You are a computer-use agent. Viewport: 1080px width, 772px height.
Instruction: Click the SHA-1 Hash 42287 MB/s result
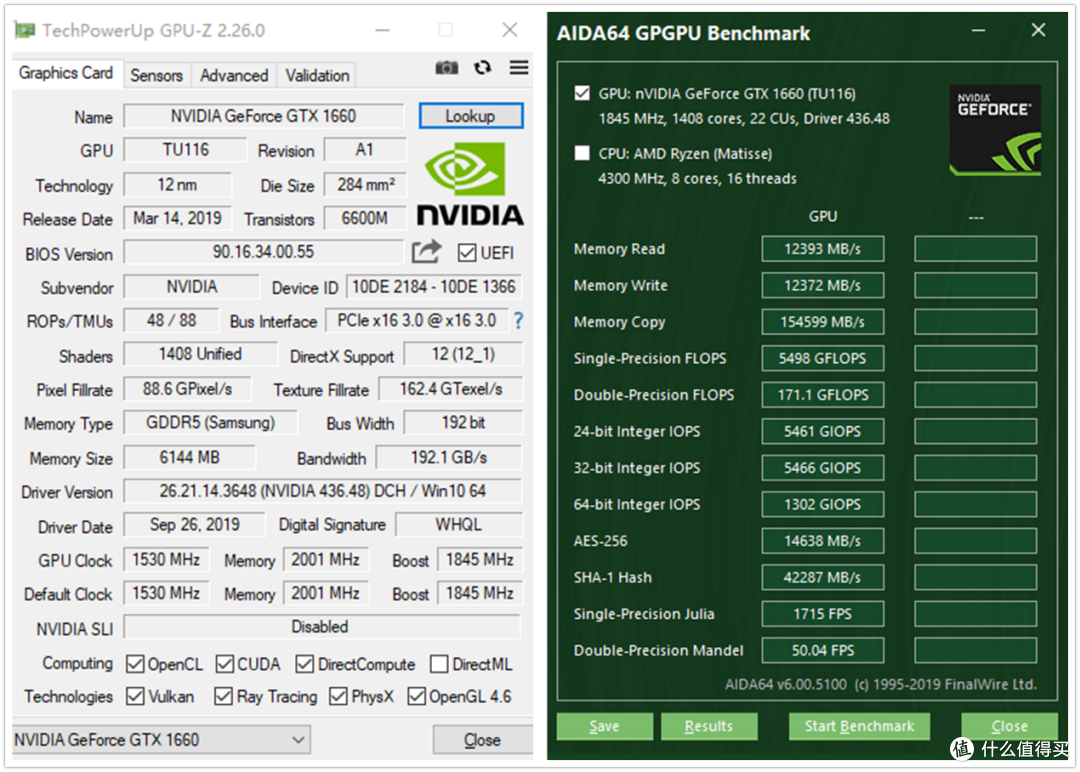point(822,577)
